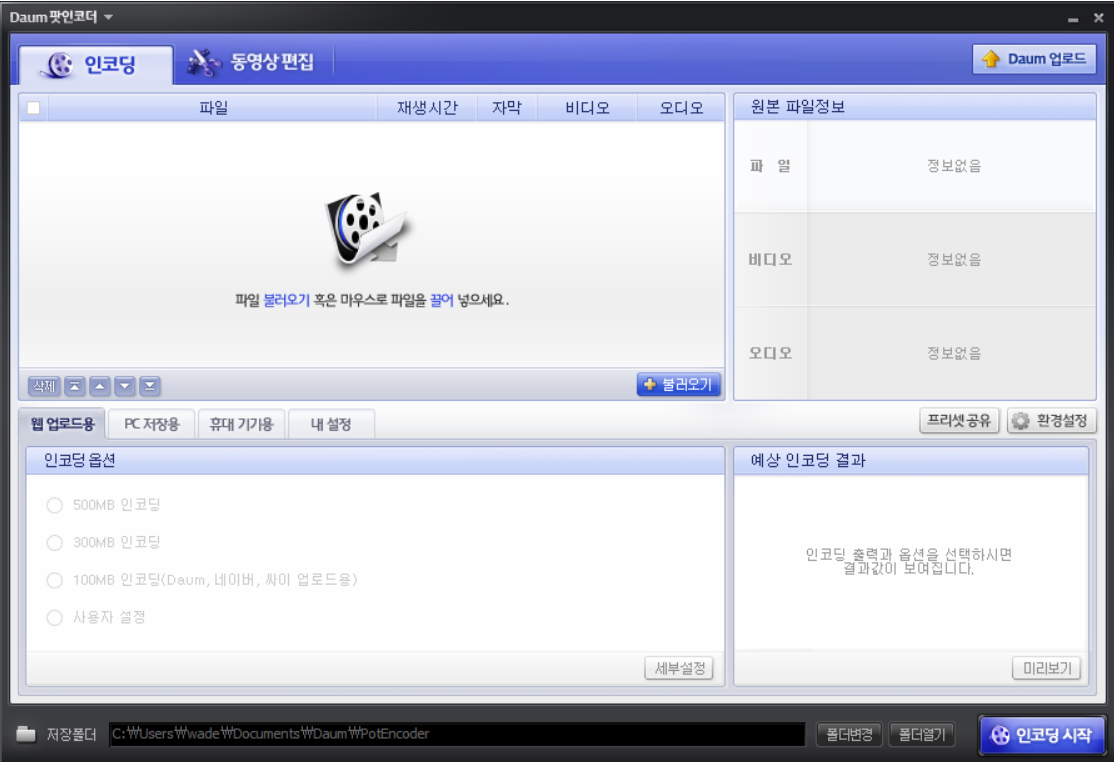Toggle the select-all checkbox in file list header

click(33, 108)
